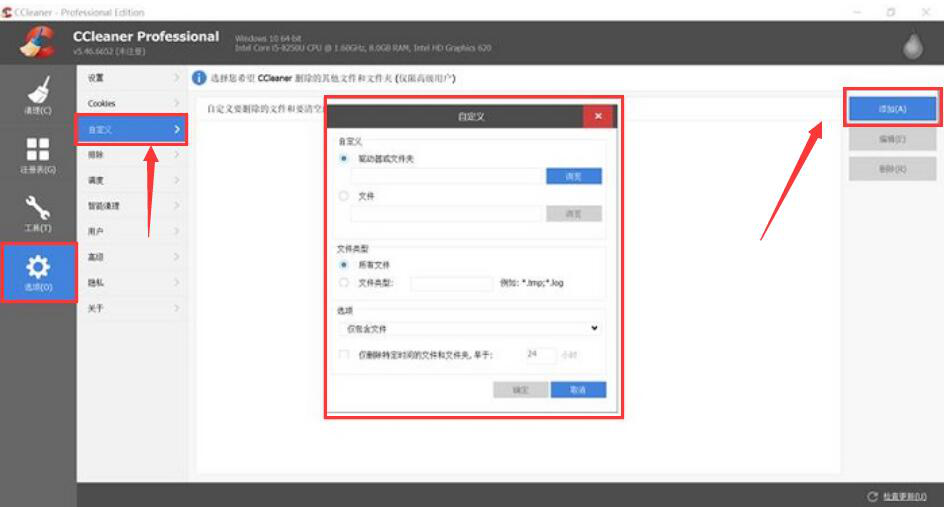Open the 调度 options page

131,180
